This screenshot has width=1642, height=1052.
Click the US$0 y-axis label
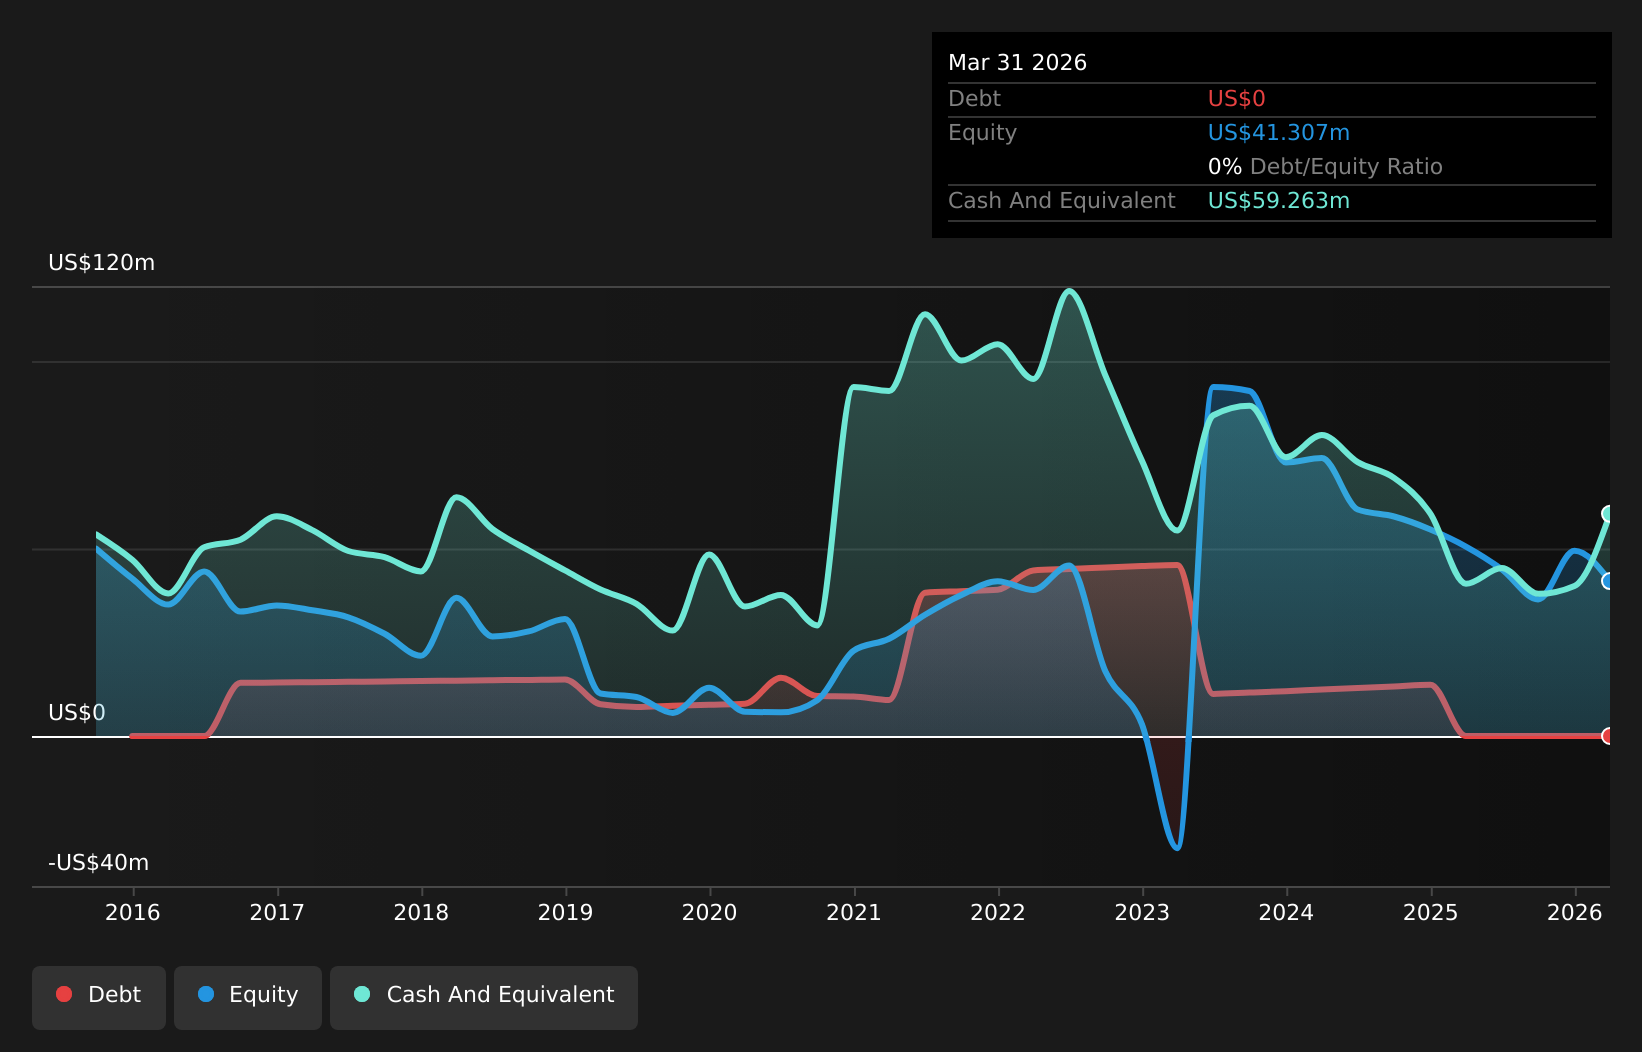tap(77, 713)
